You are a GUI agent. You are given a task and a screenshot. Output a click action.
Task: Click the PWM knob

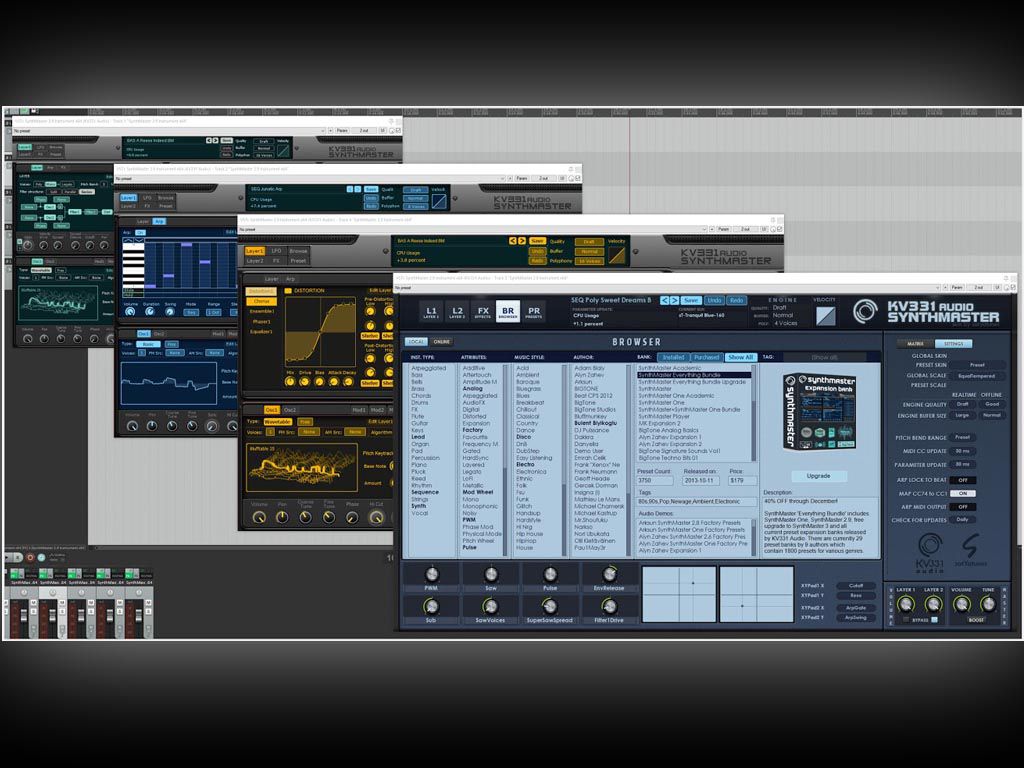pos(431,574)
